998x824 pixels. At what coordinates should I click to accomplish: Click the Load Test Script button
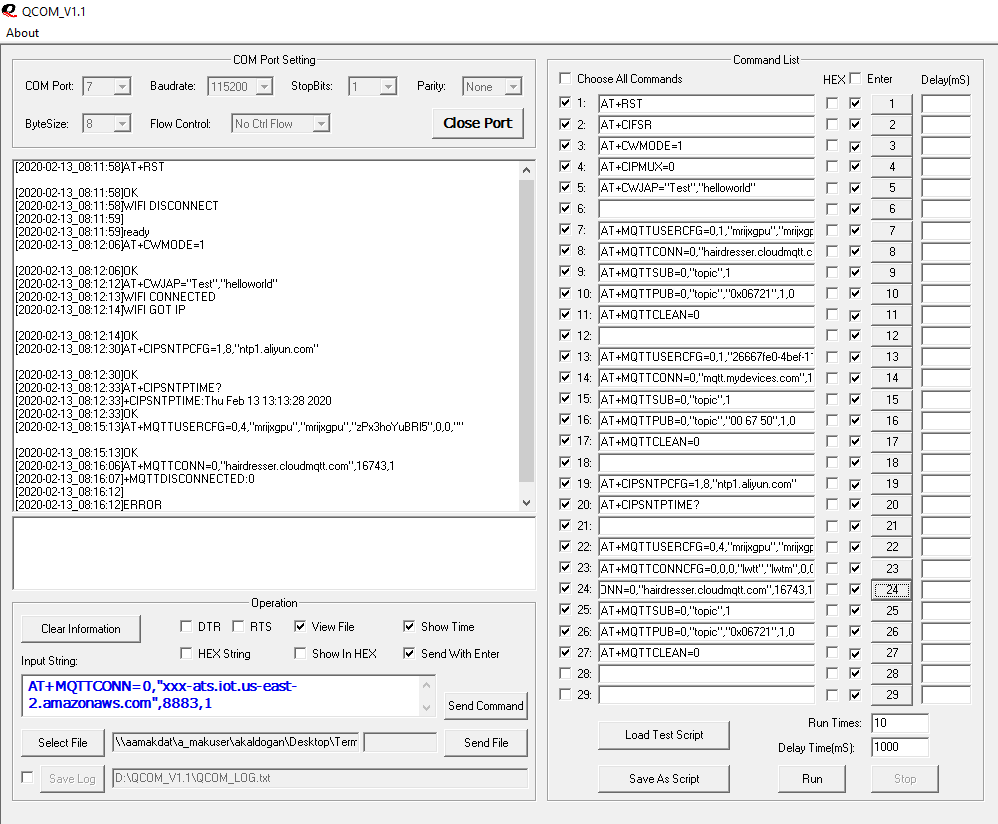pyautogui.click(x=664, y=735)
